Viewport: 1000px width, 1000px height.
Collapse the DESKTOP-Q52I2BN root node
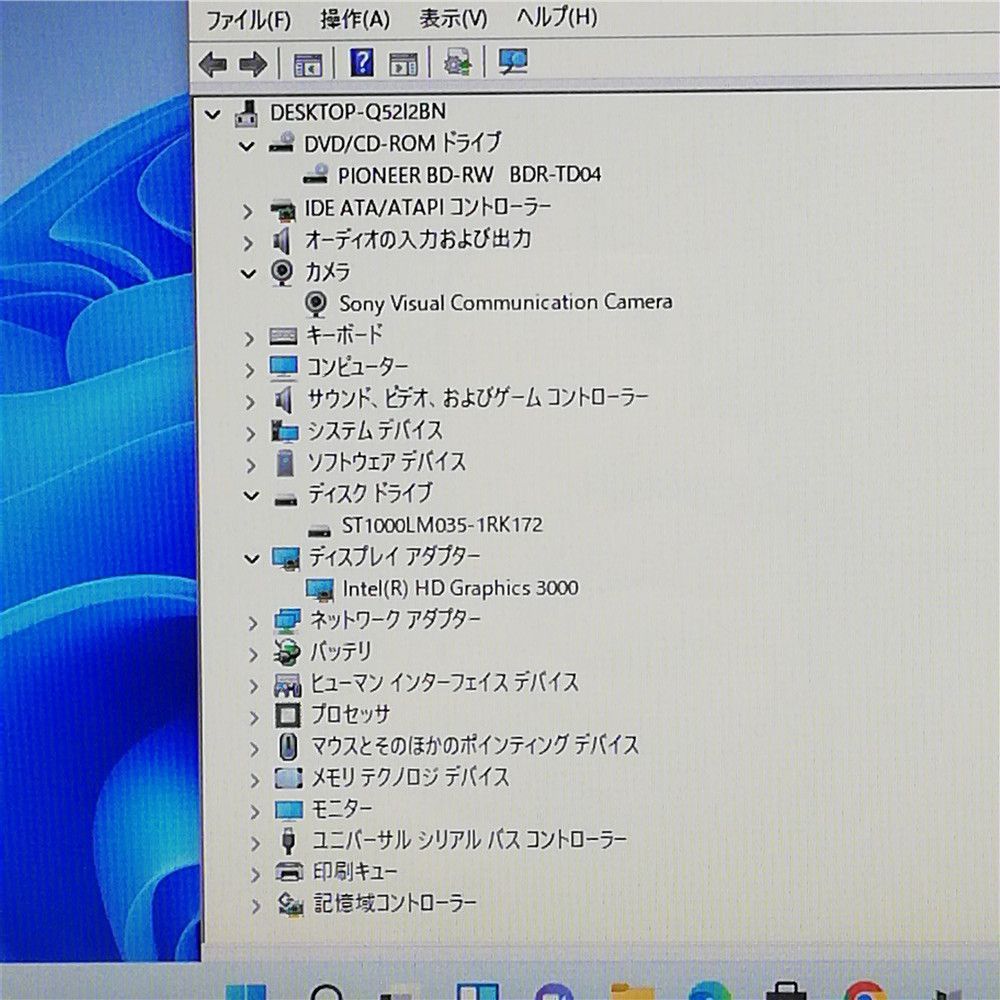click(212, 115)
